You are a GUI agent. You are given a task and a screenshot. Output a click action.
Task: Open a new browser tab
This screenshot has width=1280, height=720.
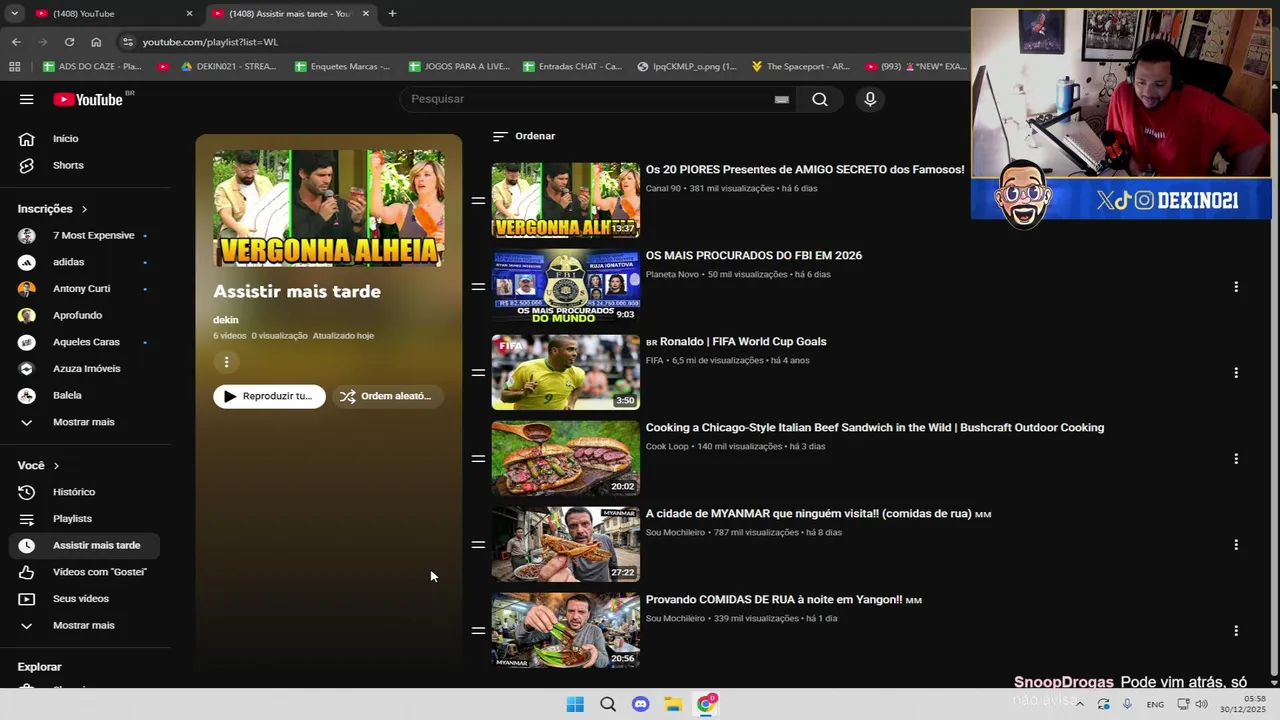click(x=392, y=13)
